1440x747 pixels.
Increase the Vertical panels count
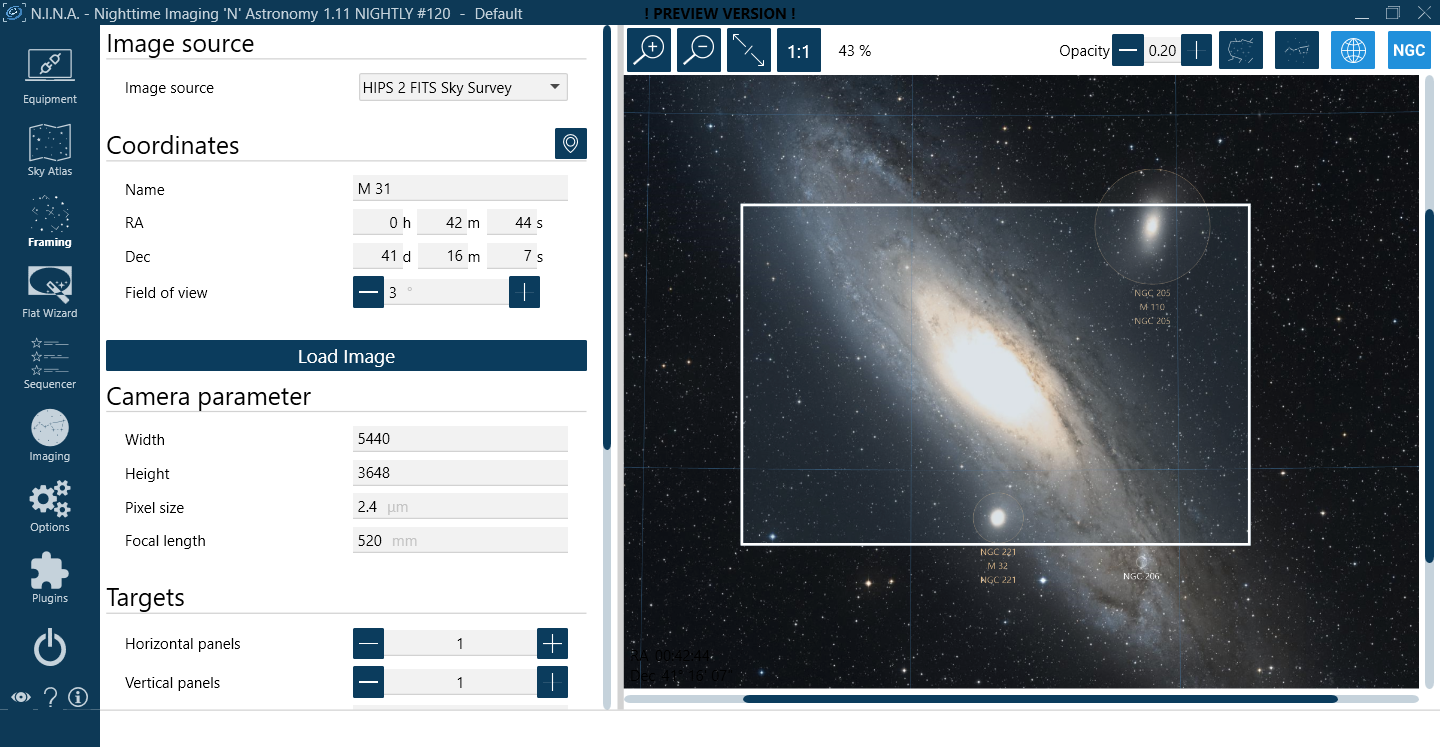pos(552,682)
